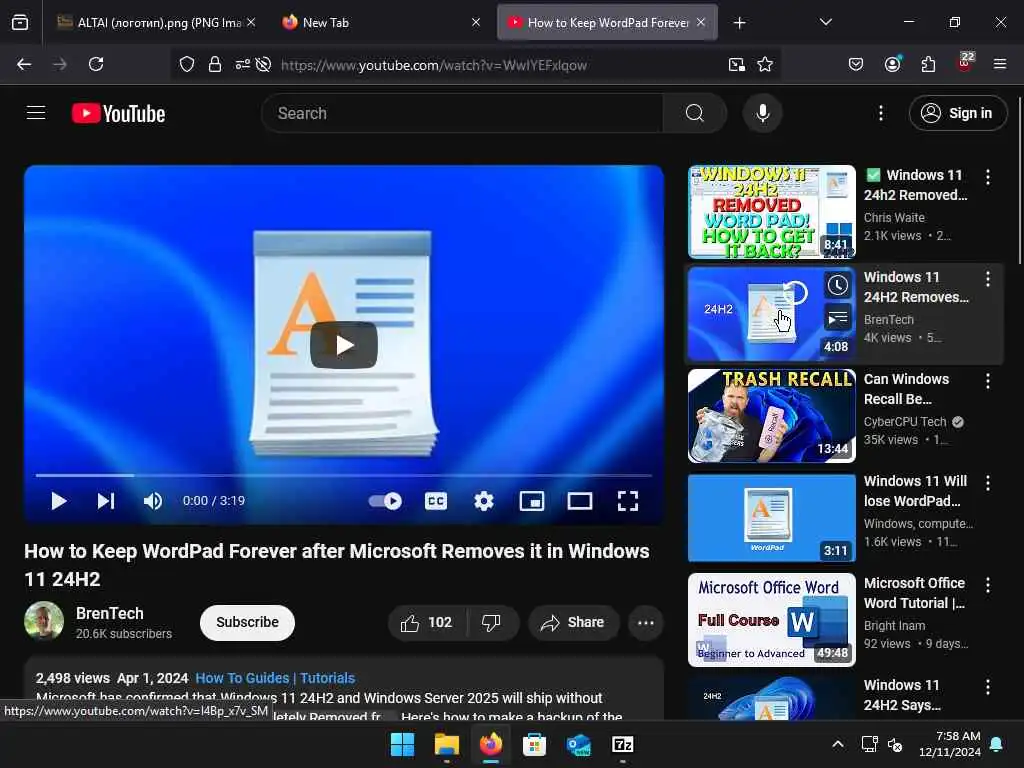1024x768 pixels.
Task: Open site permissions icon in address bar
Action: (x=242, y=64)
